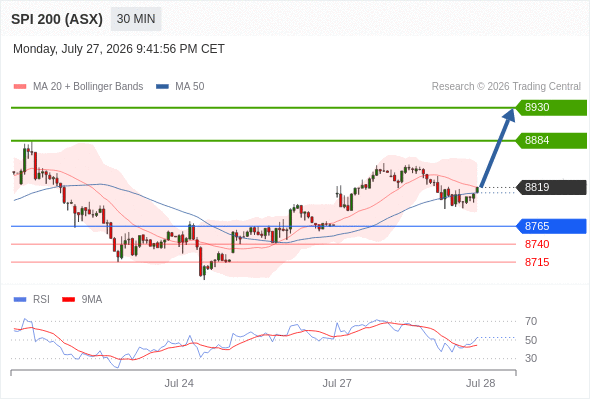Click the Jul 24 date axis label
The height and width of the screenshot is (400, 590).
(179, 383)
